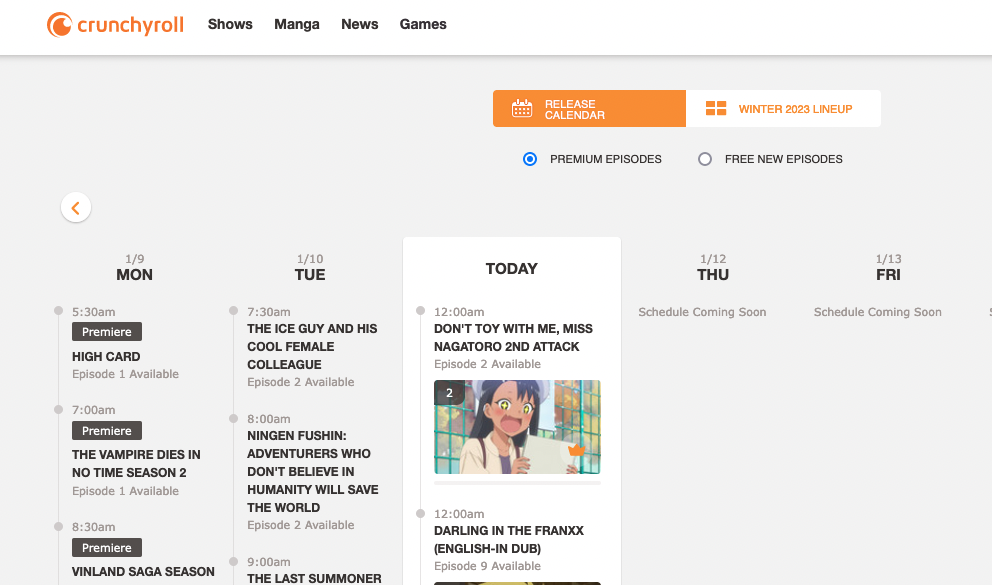Click Episode 2 Available under Ice Guy

coord(301,382)
